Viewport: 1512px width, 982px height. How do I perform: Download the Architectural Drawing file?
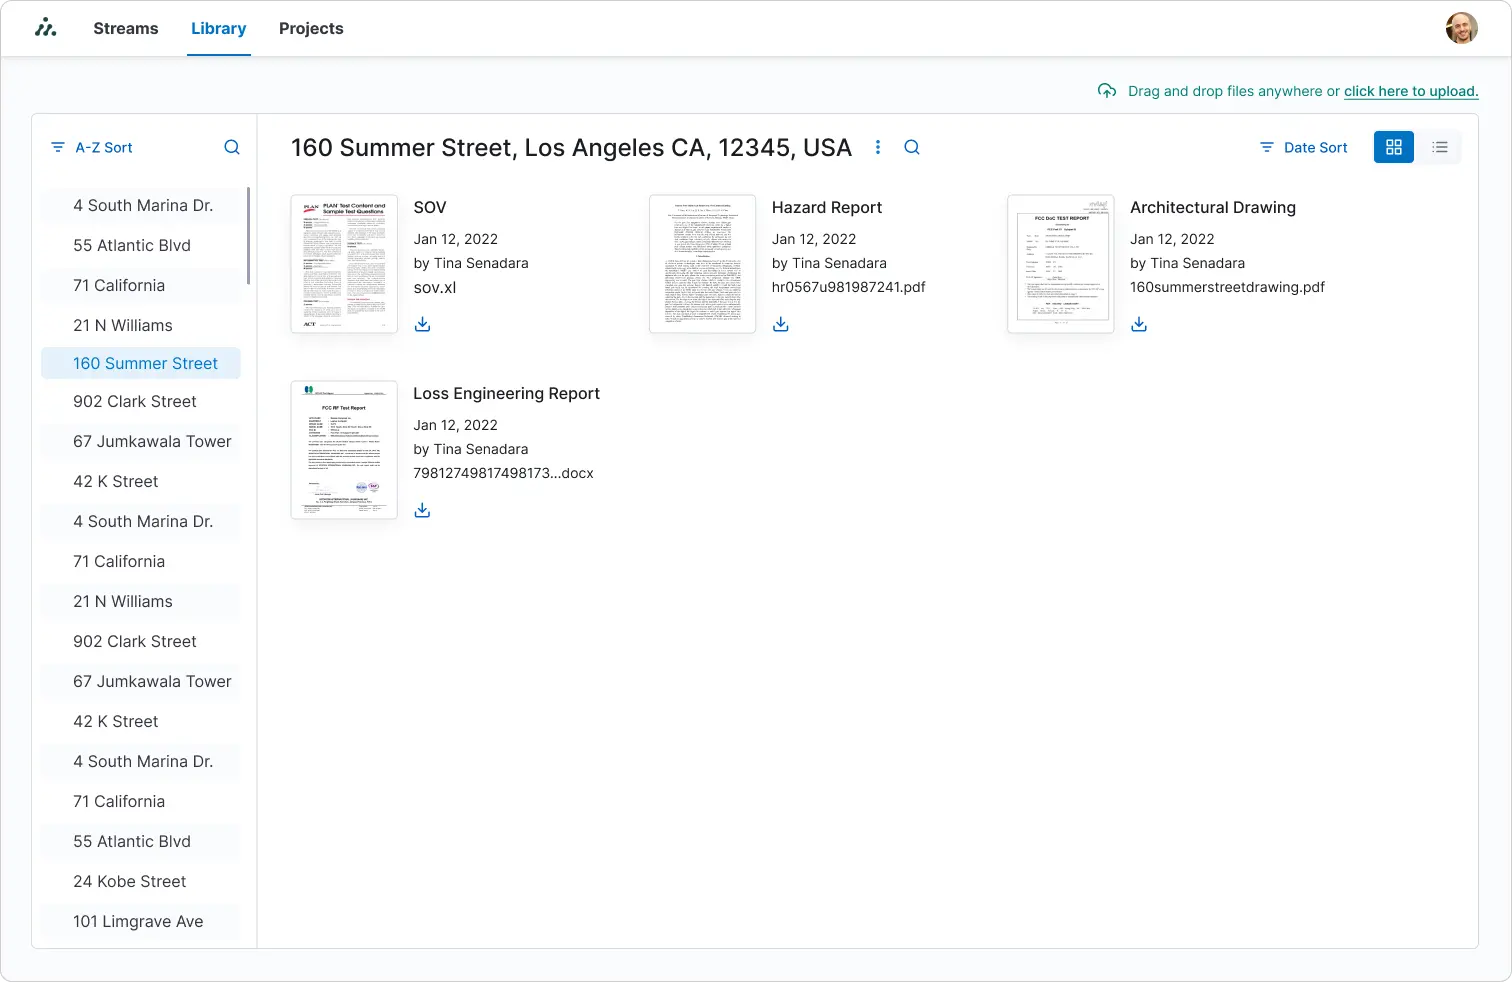1139,323
